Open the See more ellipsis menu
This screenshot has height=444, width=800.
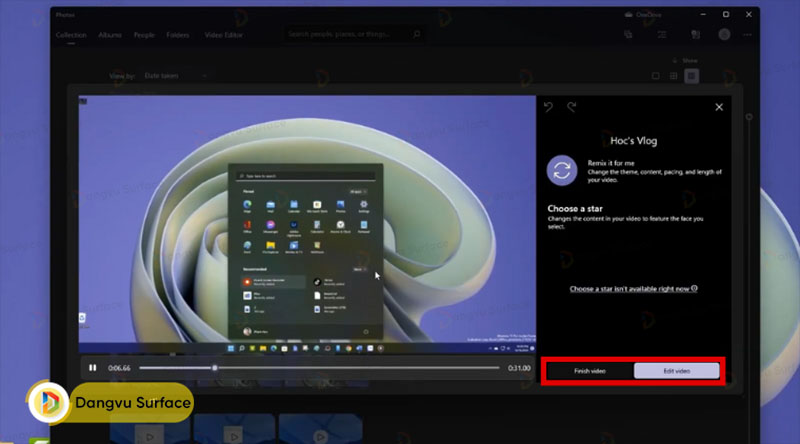pyautogui.click(x=747, y=35)
